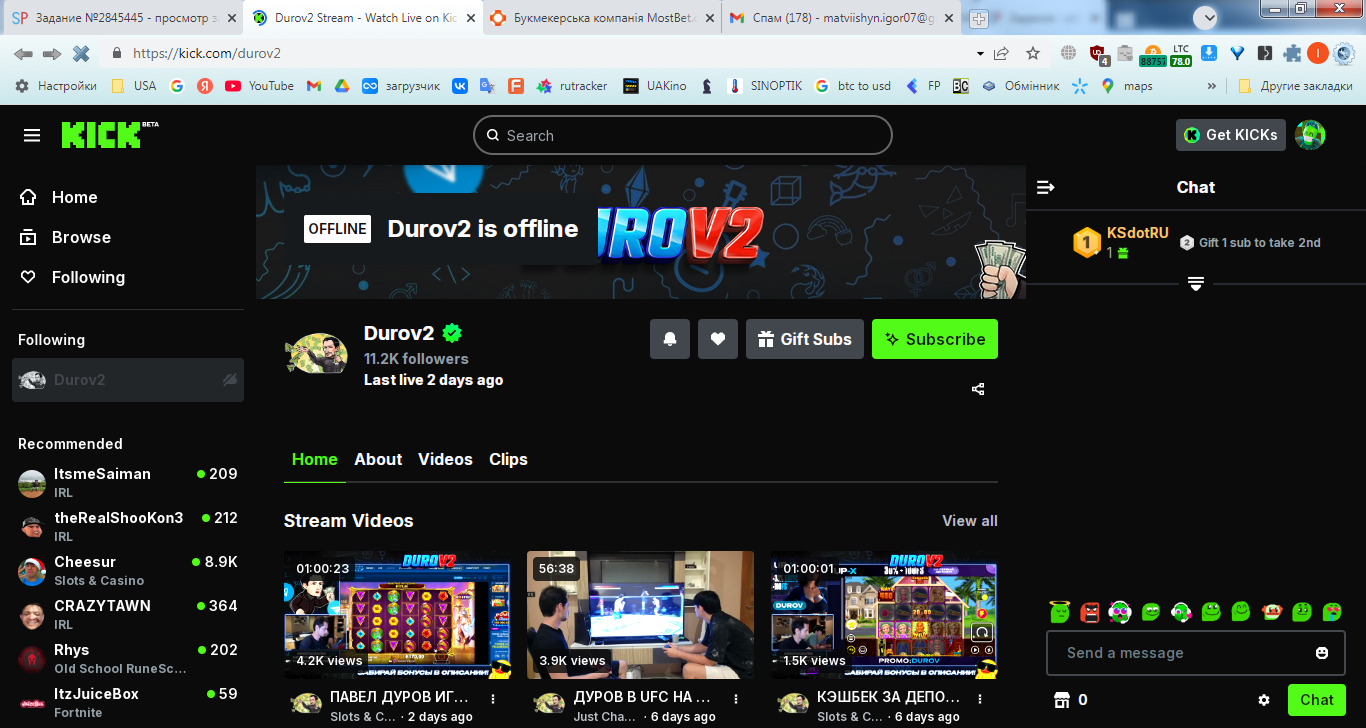
Task: Open the chat leaderboard expand chevron
Action: (x=1195, y=284)
